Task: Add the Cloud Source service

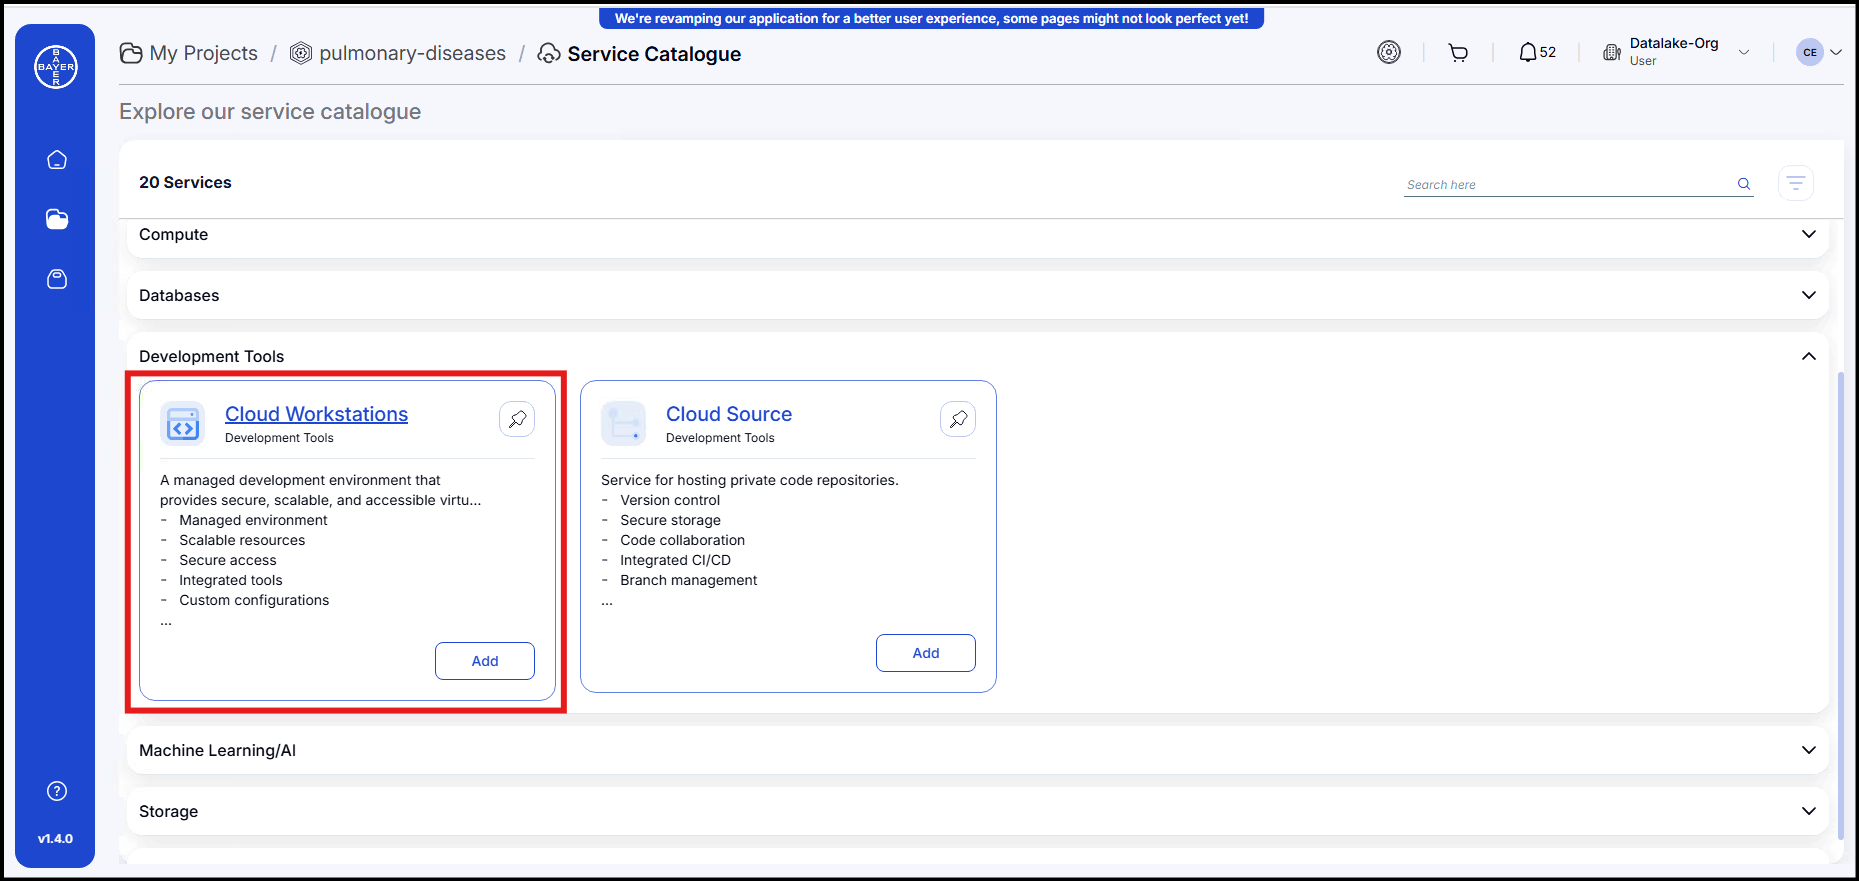Action: pyautogui.click(x=926, y=653)
